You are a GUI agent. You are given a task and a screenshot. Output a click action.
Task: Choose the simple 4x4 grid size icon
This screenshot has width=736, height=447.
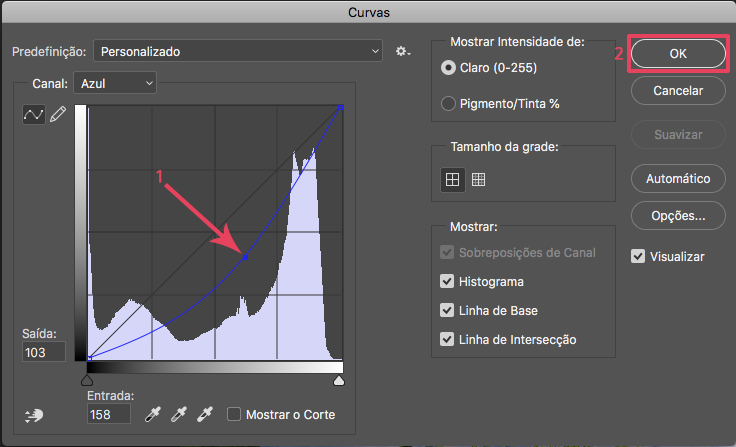coord(452,179)
